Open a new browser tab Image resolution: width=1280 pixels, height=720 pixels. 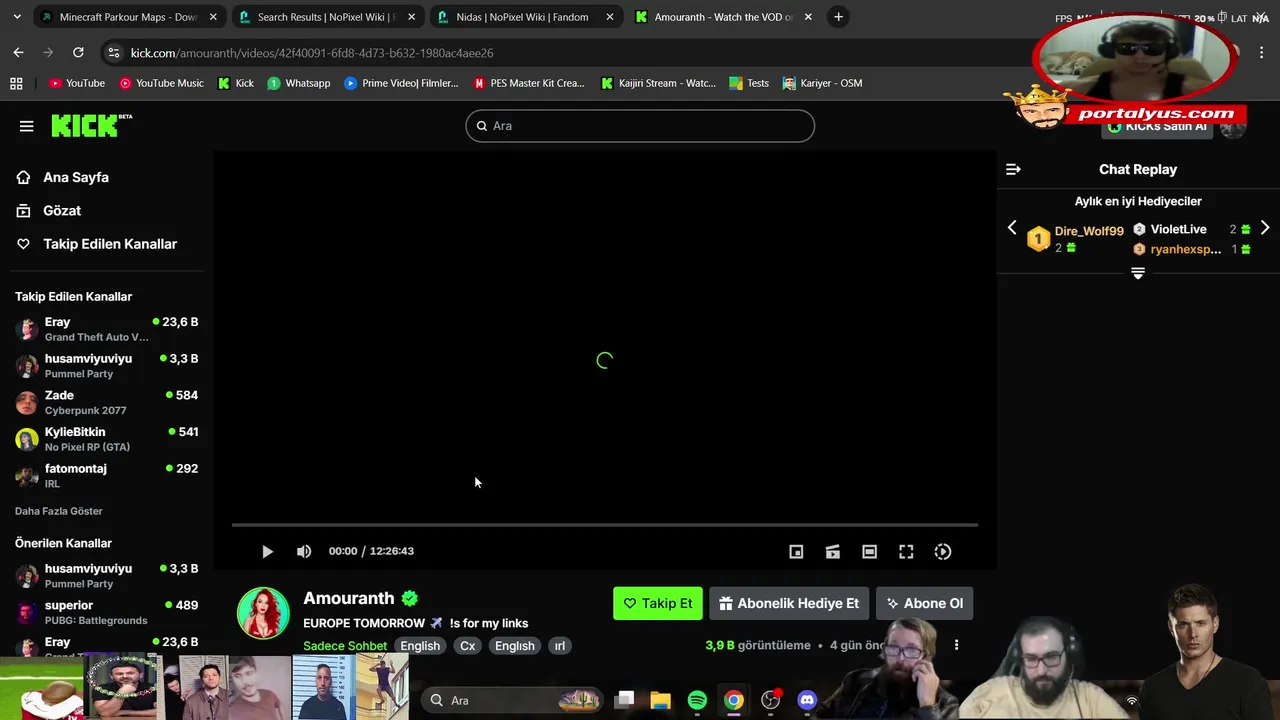[x=839, y=17]
